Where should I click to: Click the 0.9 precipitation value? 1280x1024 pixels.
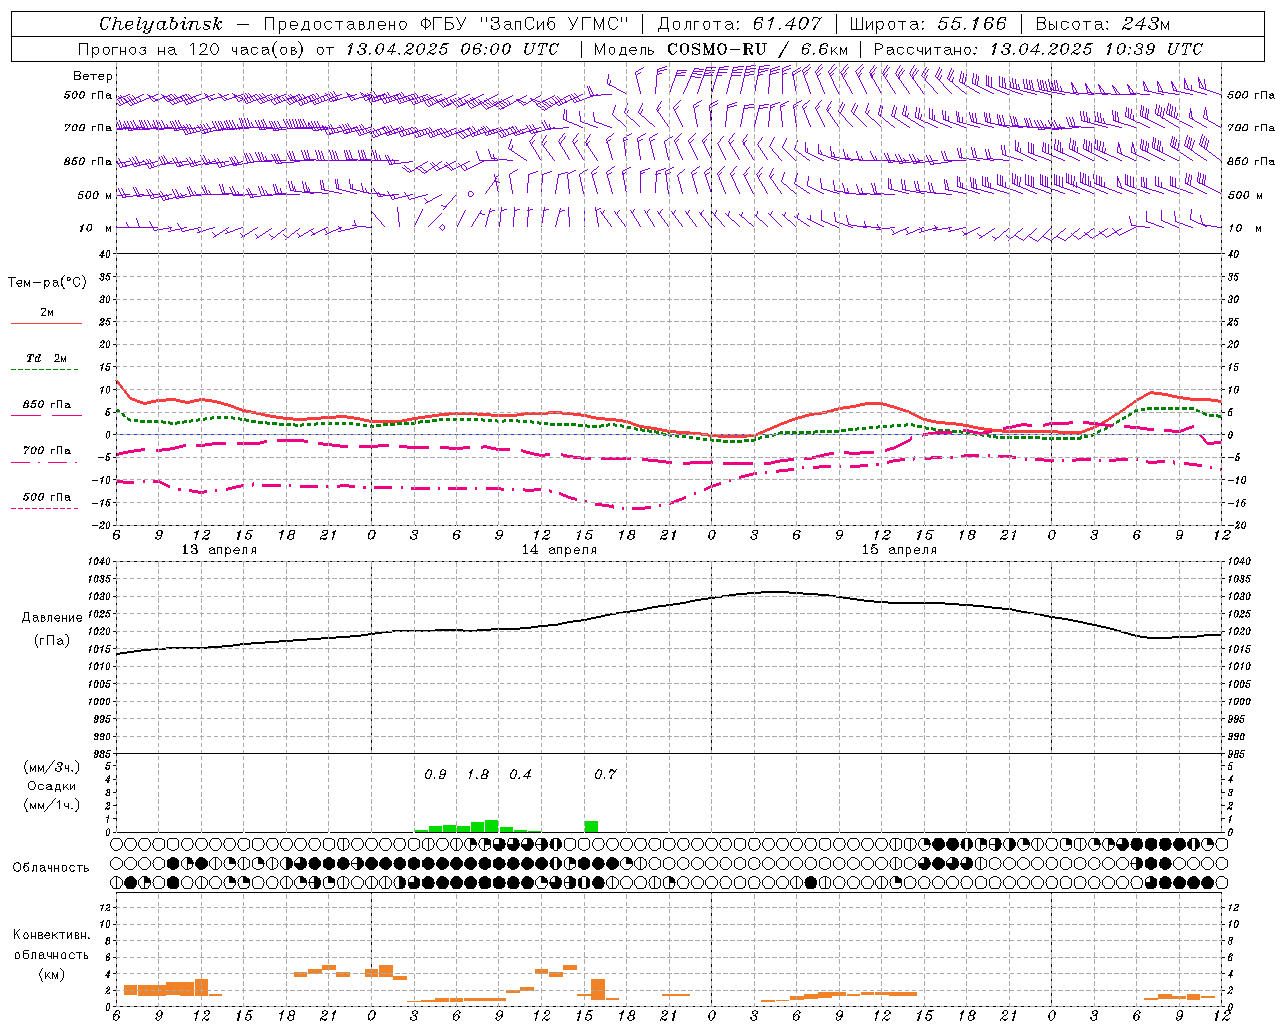[435, 774]
